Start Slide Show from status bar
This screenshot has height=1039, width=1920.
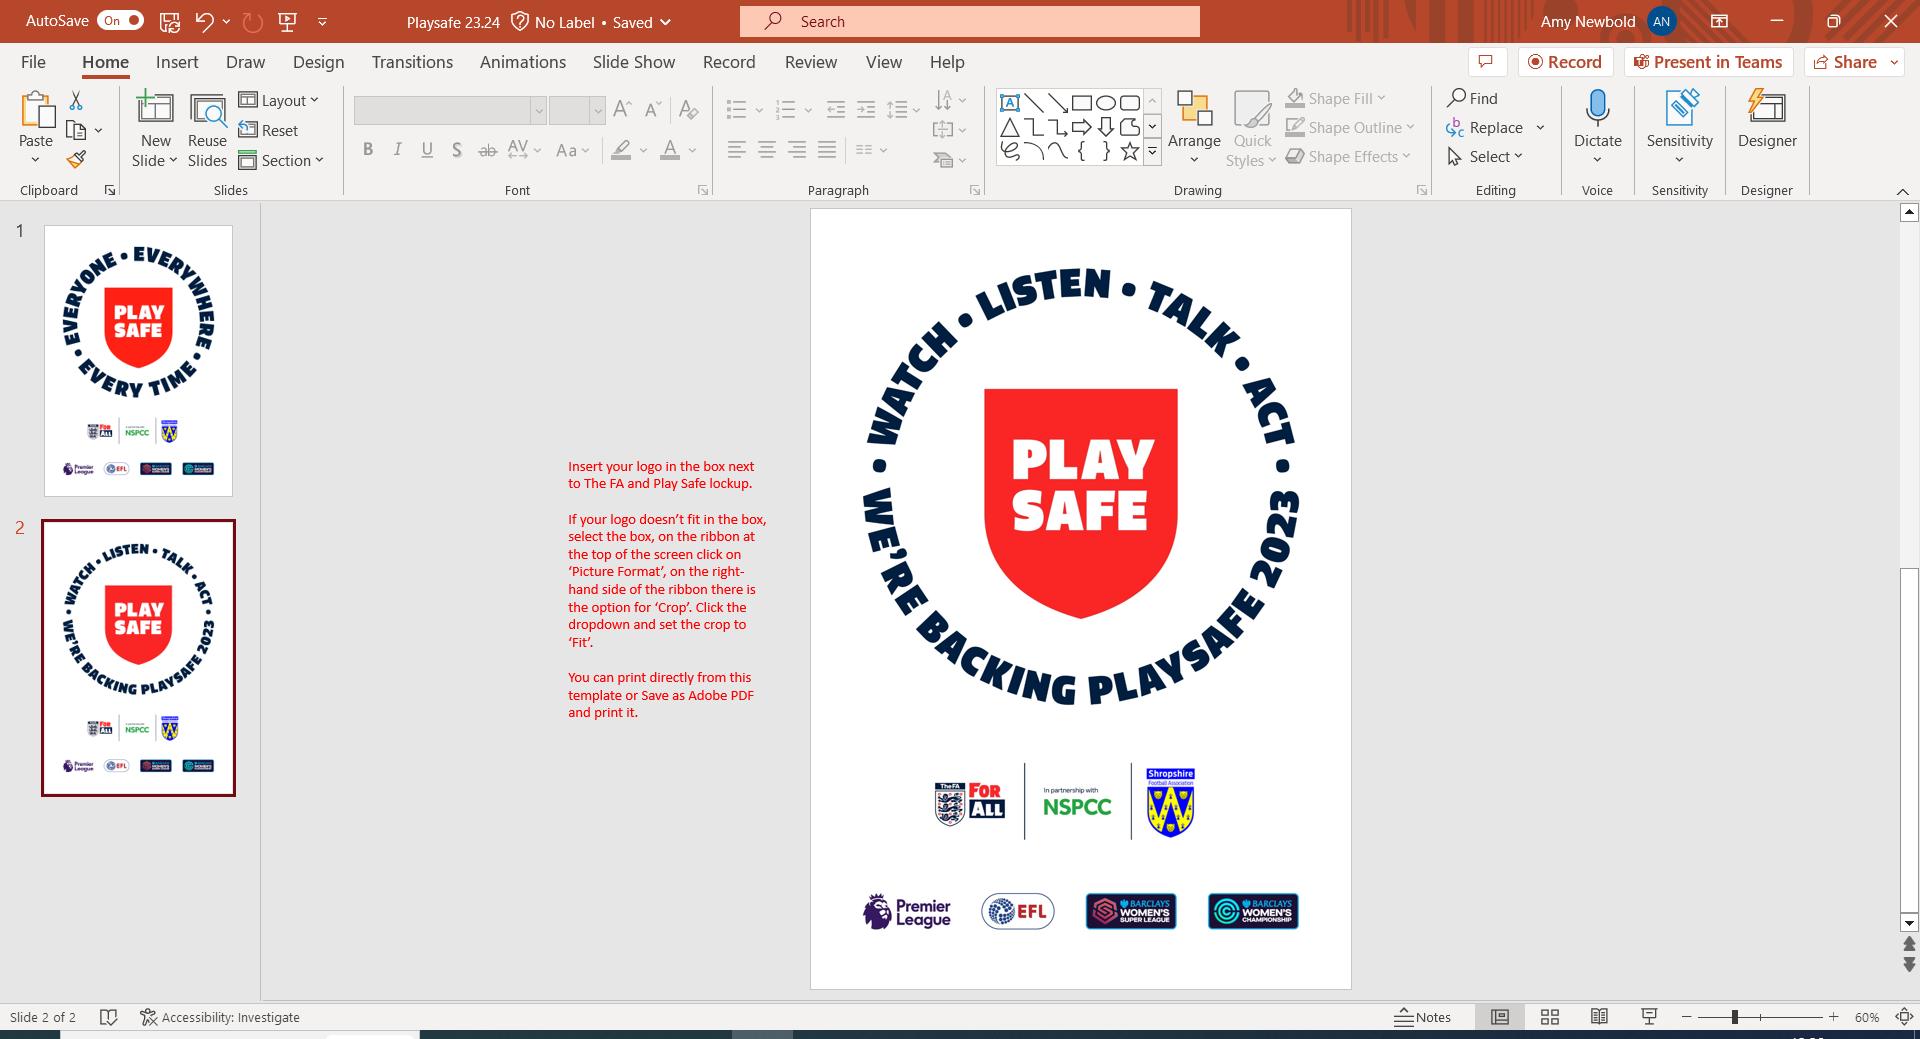(1649, 1017)
